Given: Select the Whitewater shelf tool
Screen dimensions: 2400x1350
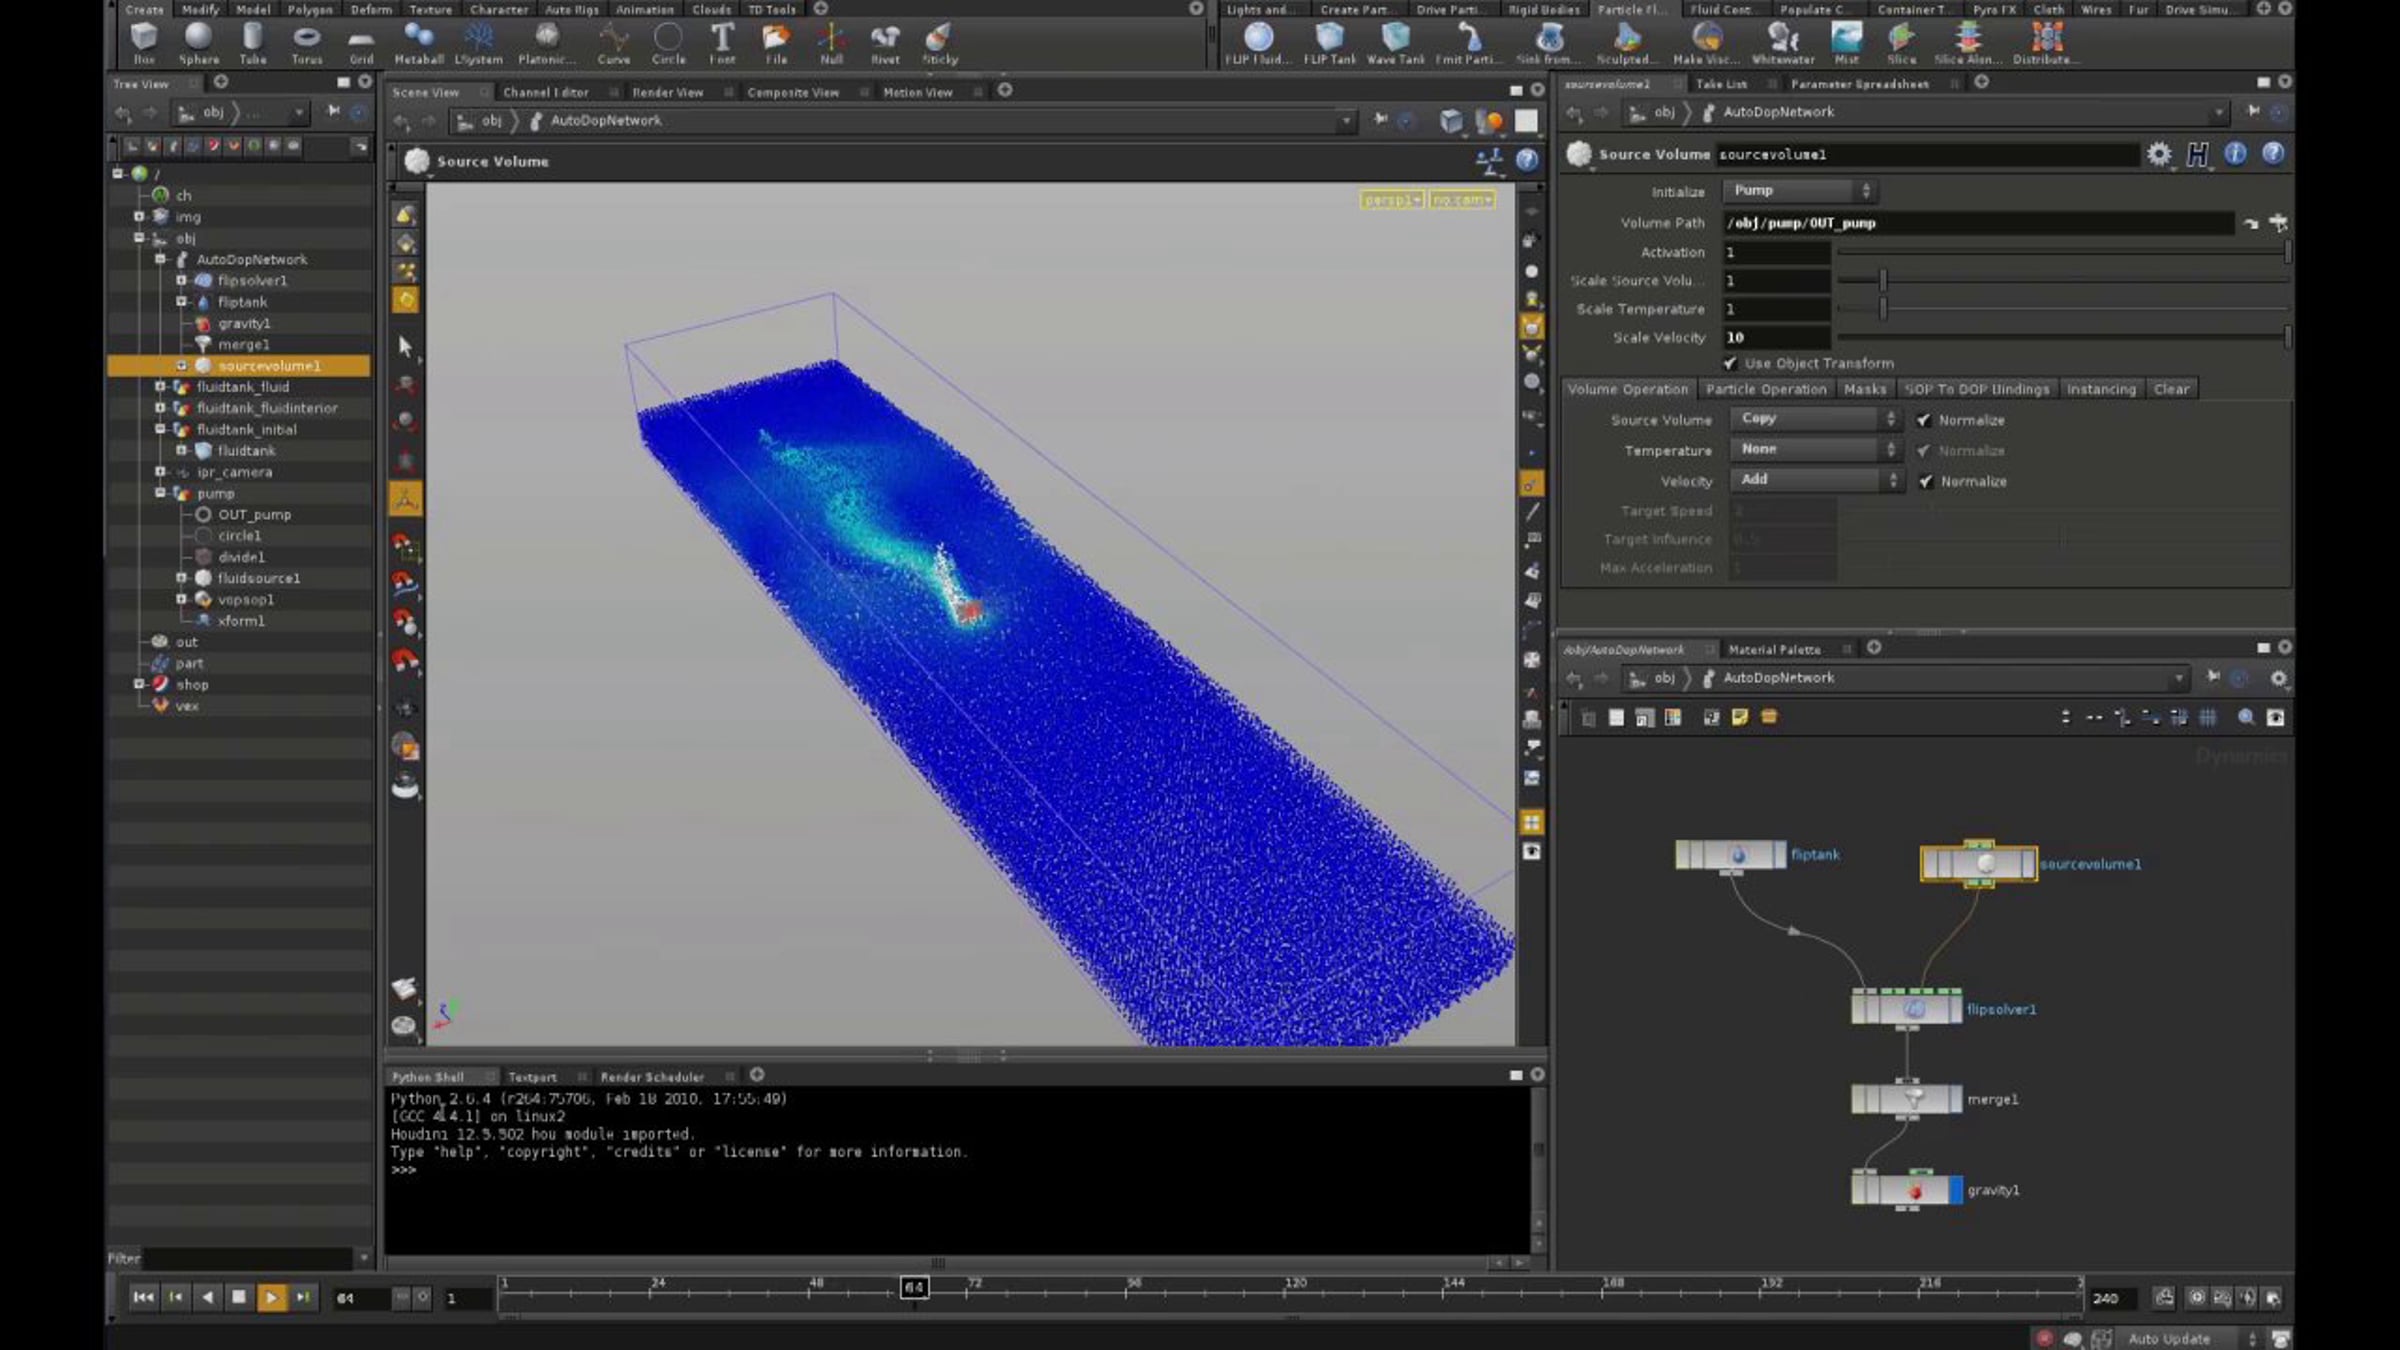Looking at the screenshot, I should (1782, 43).
